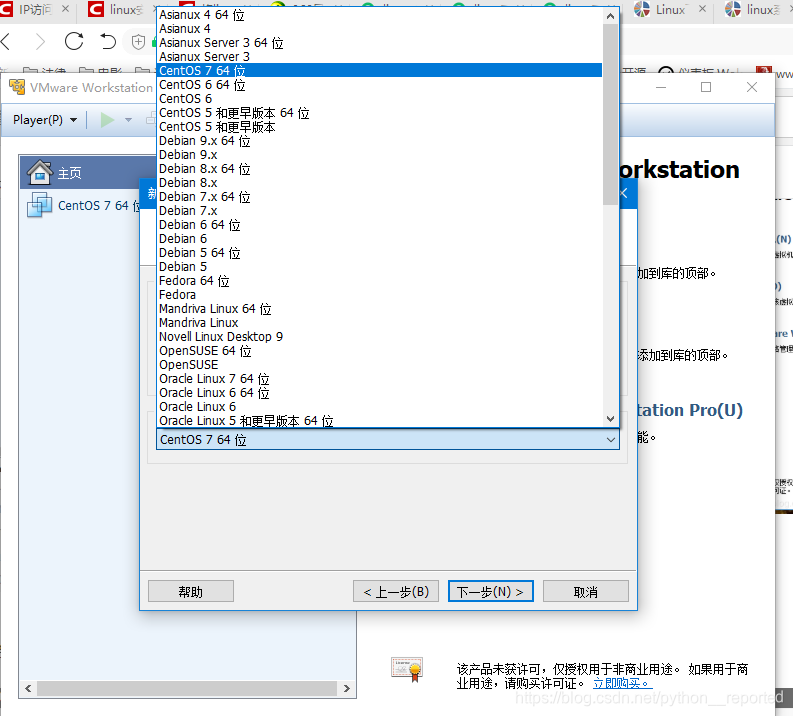
Task: Select Debian 5 entry
Action: click(379, 266)
